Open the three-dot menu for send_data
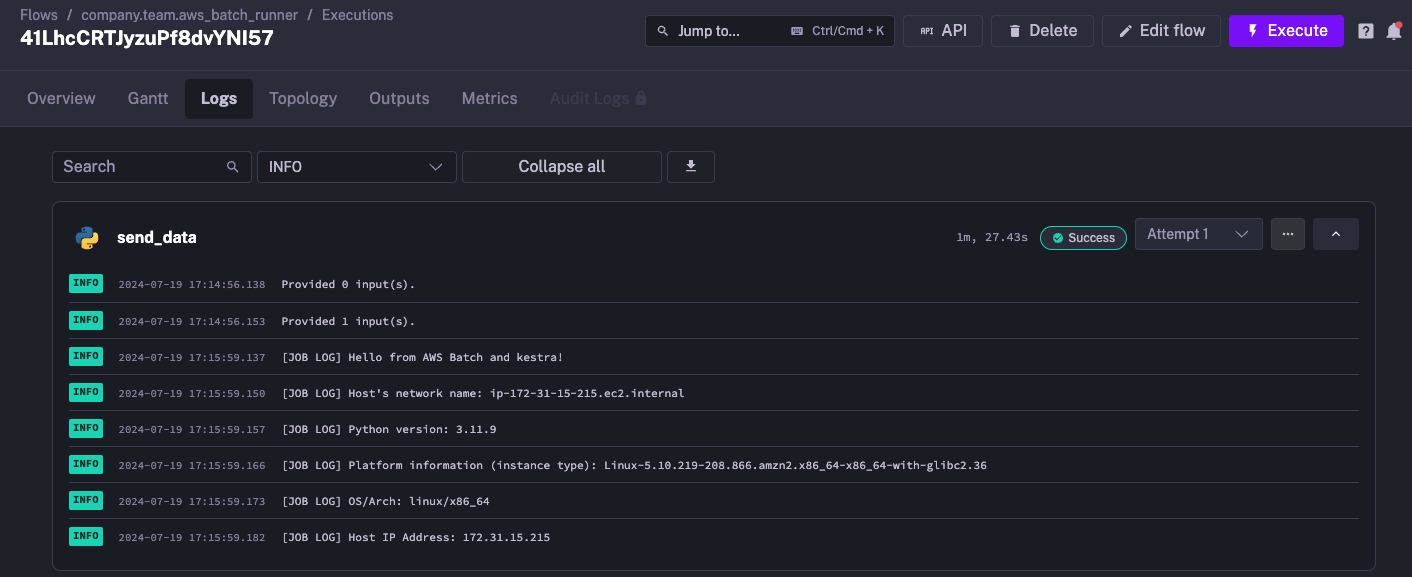The image size is (1412, 577). click(x=1287, y=234)
